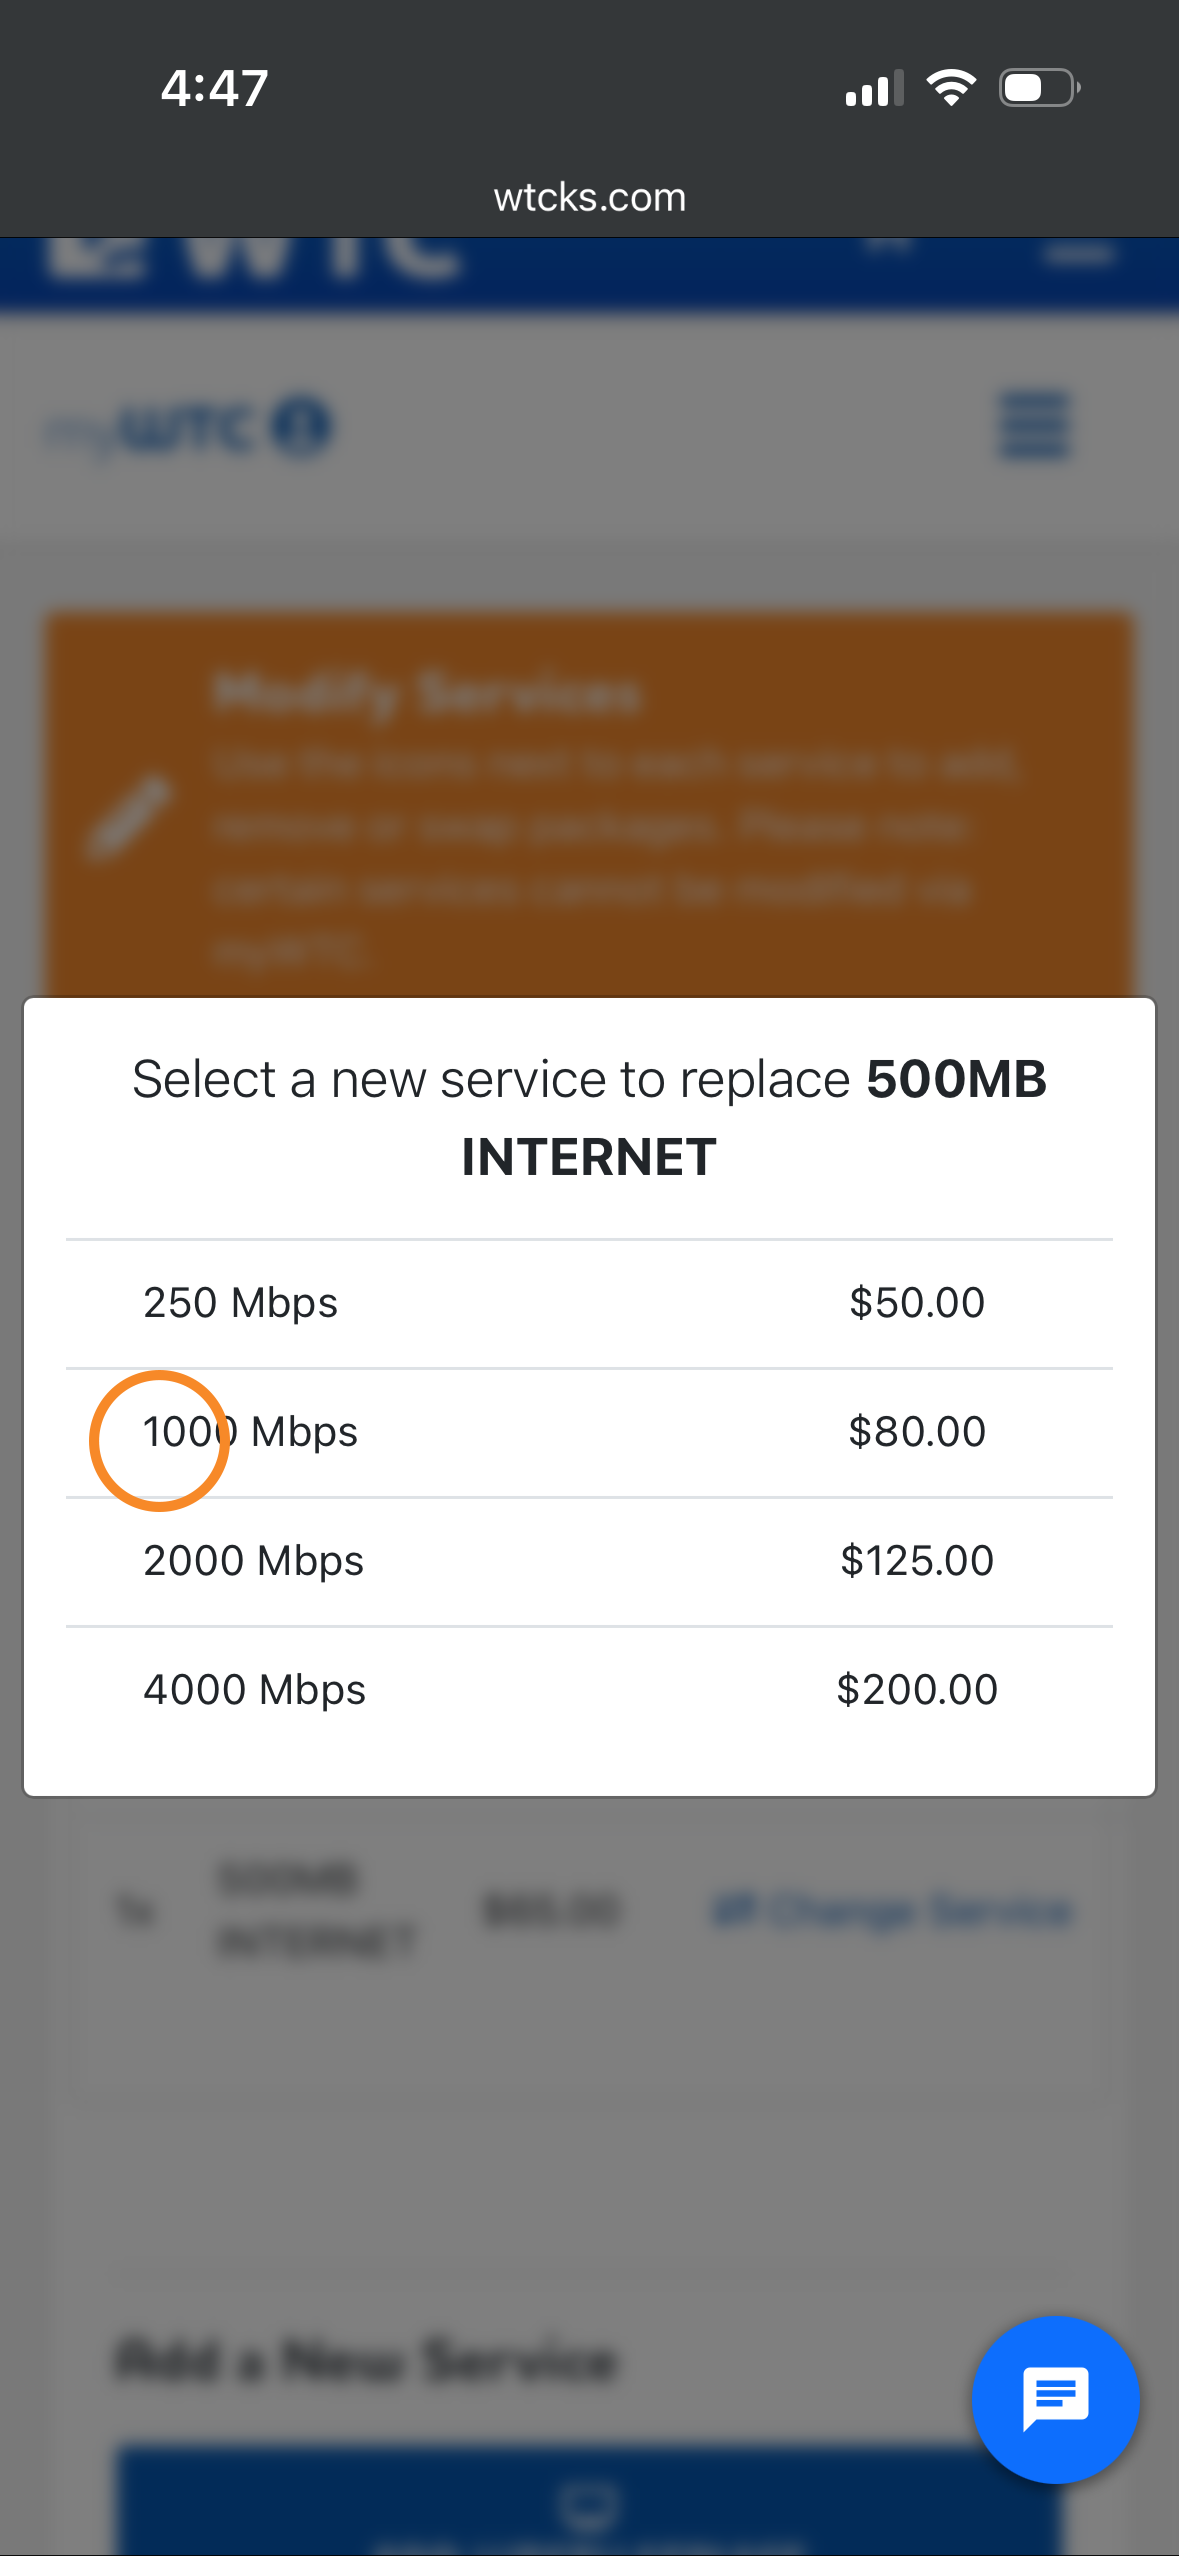Click the myWTC info icon
This screenshot has width=1179, height=2556.
pos(302,427)
